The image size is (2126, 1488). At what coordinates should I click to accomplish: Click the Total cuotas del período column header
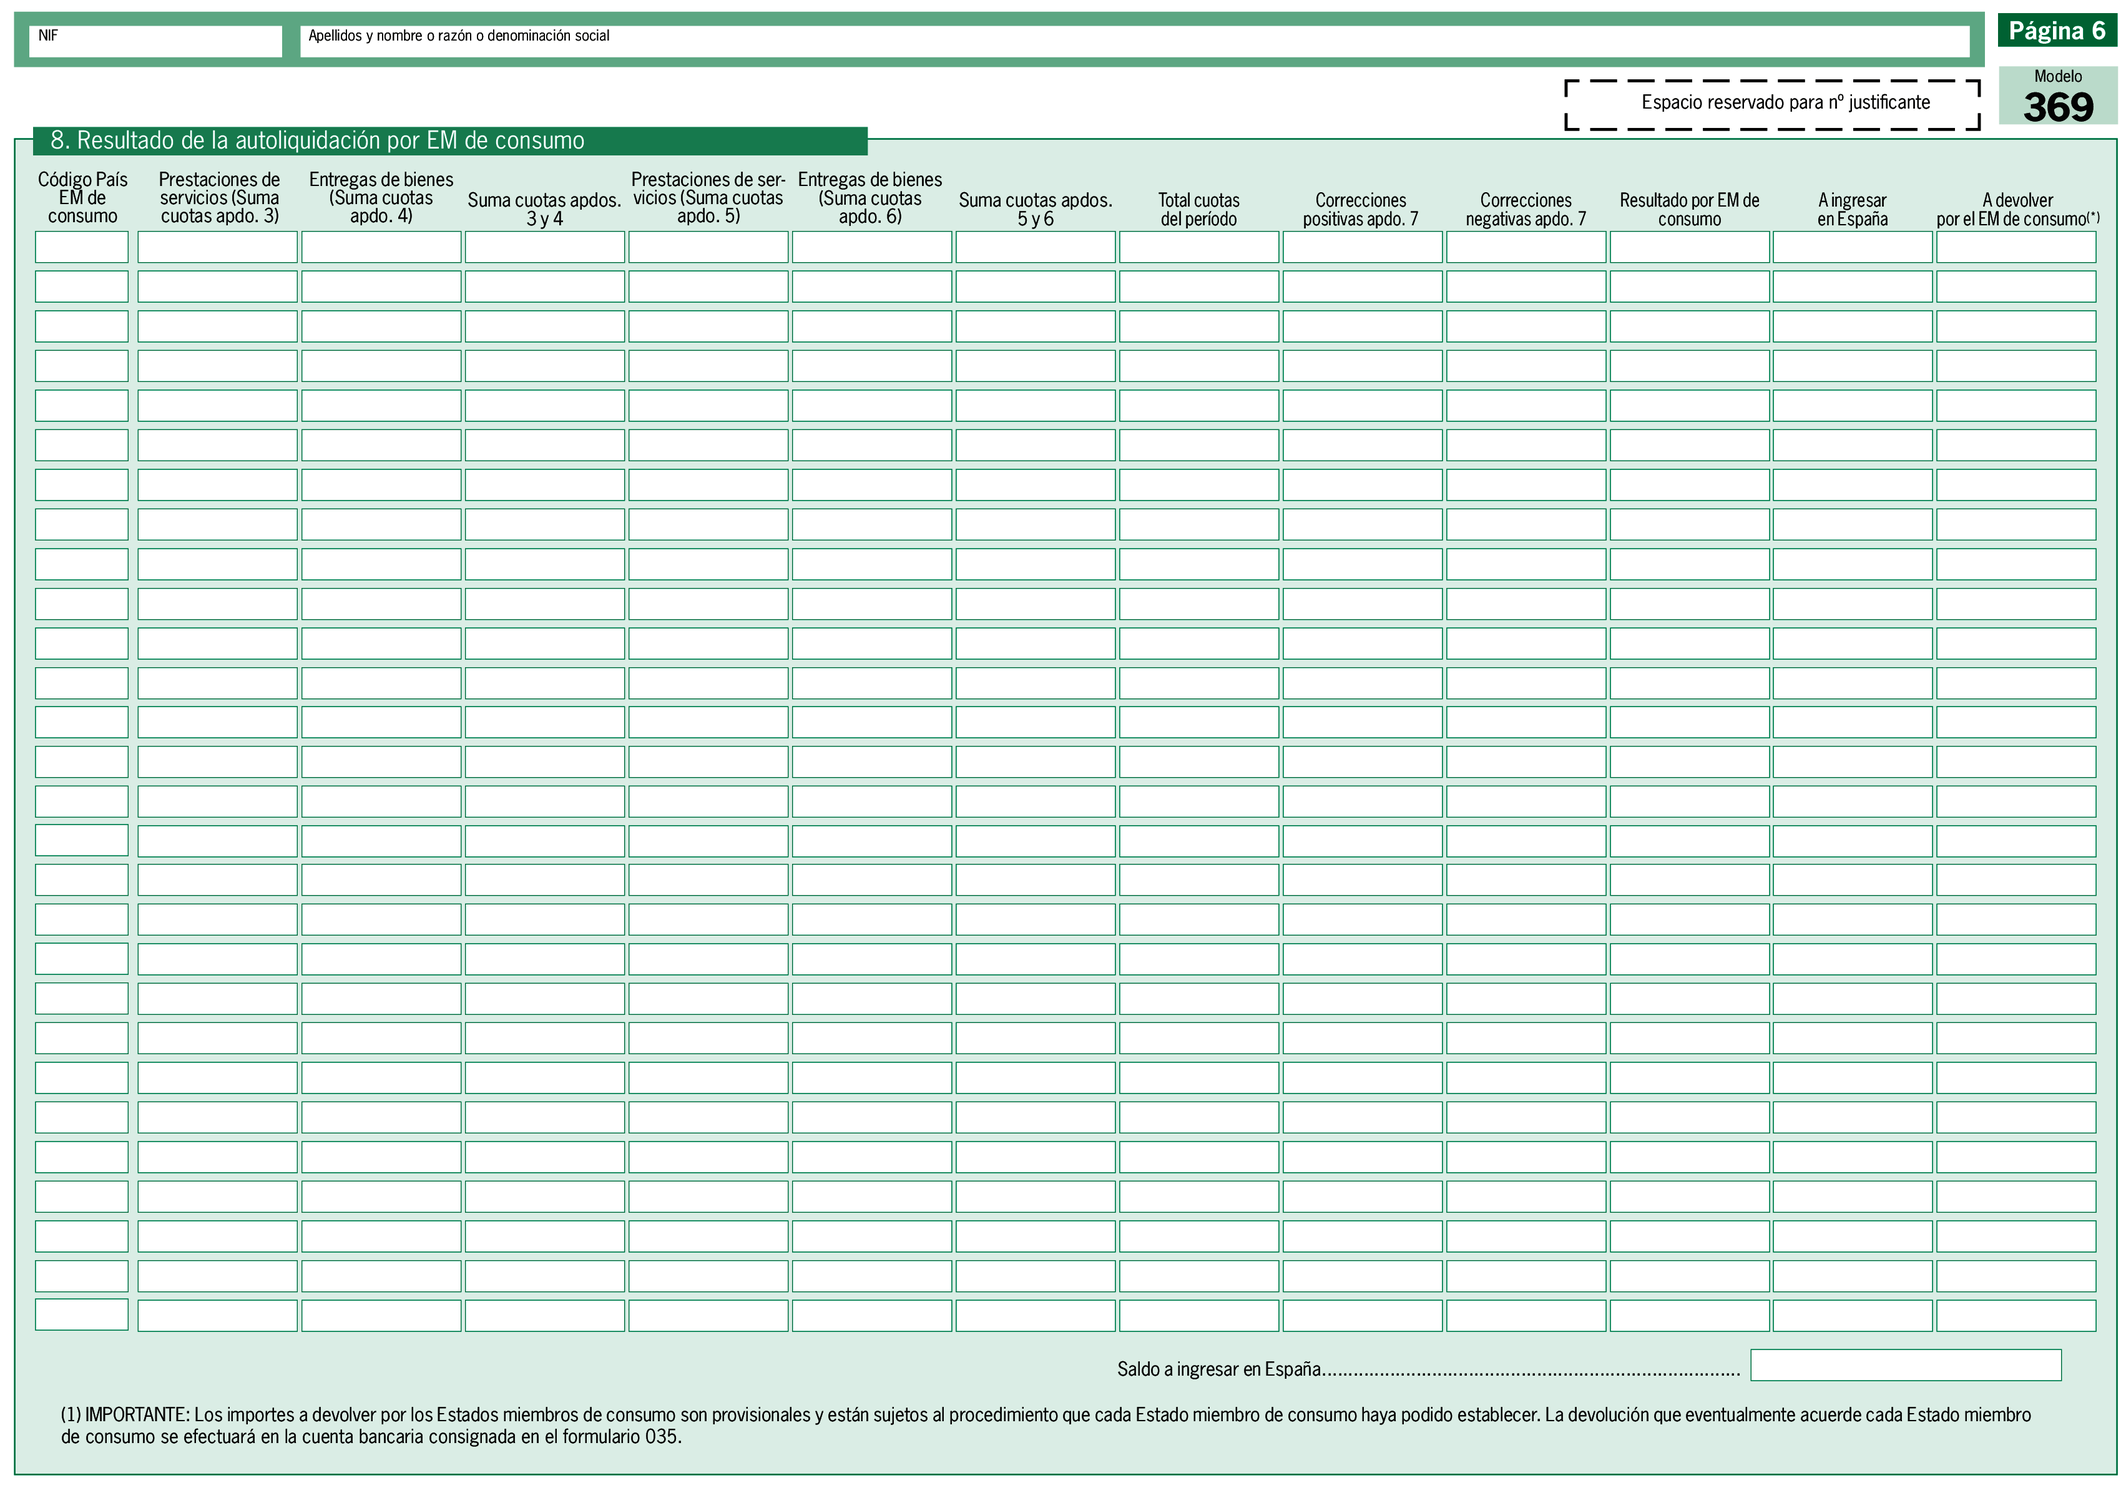[1199, 209]
